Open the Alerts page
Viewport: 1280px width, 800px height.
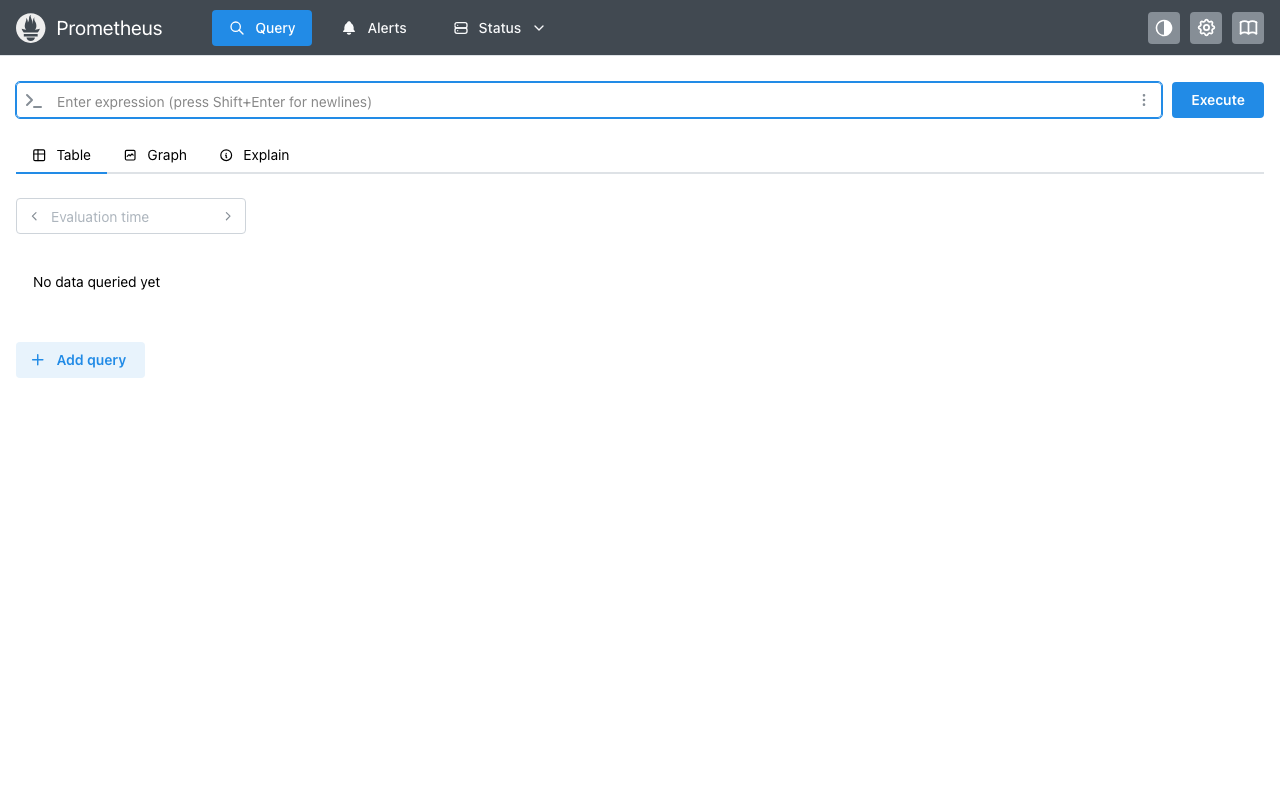[374, 28]
